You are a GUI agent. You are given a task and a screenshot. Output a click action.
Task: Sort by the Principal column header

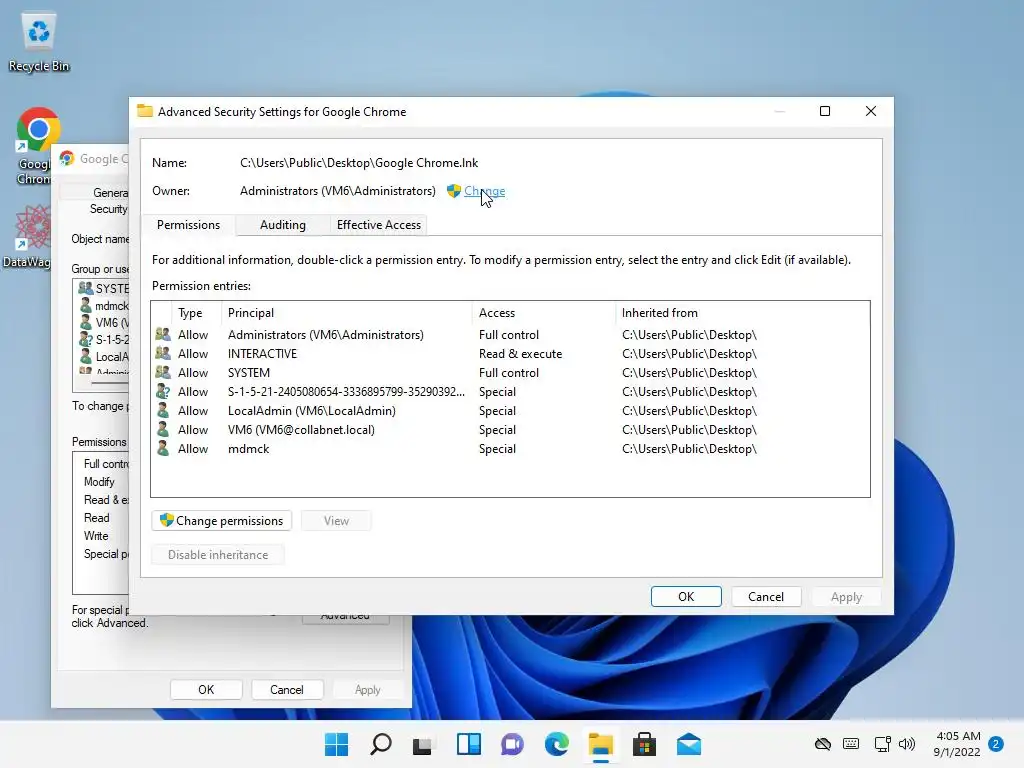pos(346,313)
